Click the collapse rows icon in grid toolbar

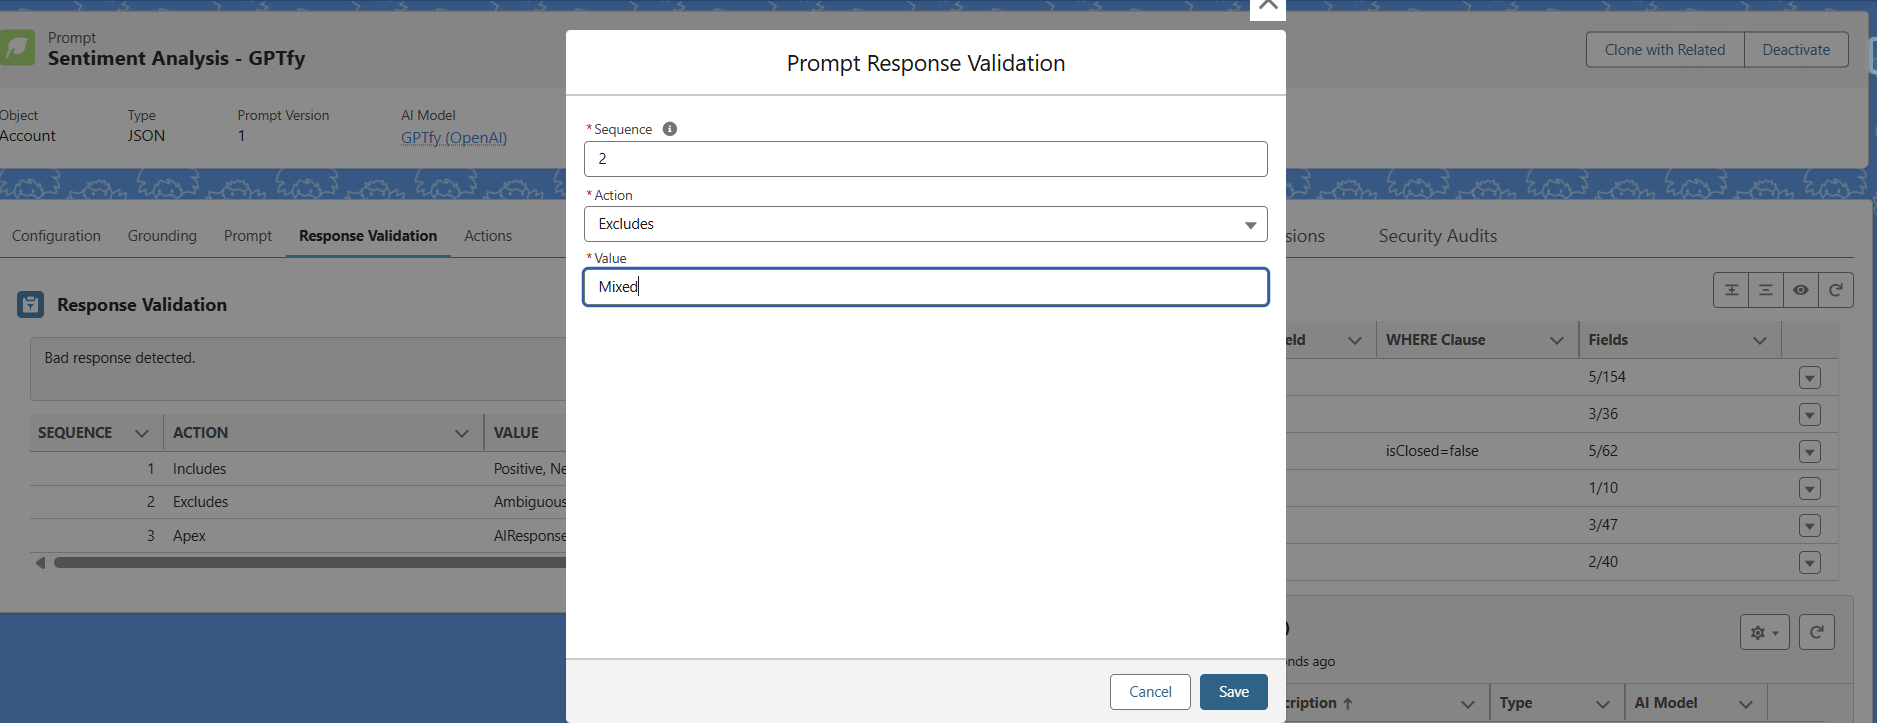coord(1766,290)
